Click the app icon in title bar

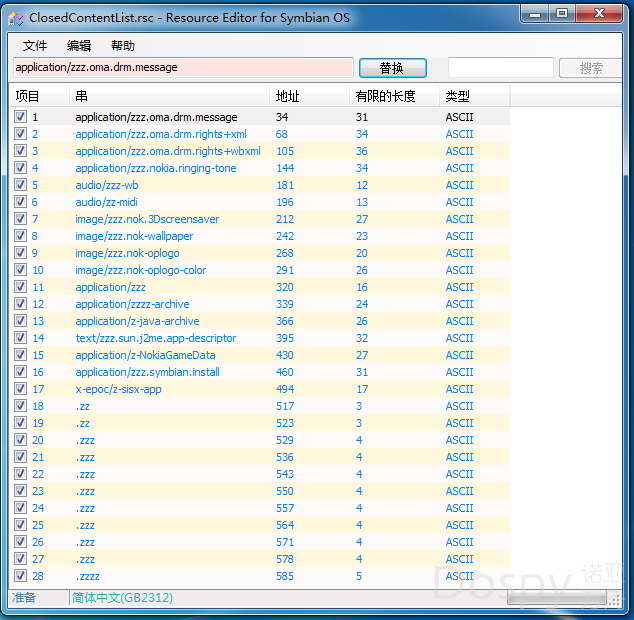click(15, 18)
